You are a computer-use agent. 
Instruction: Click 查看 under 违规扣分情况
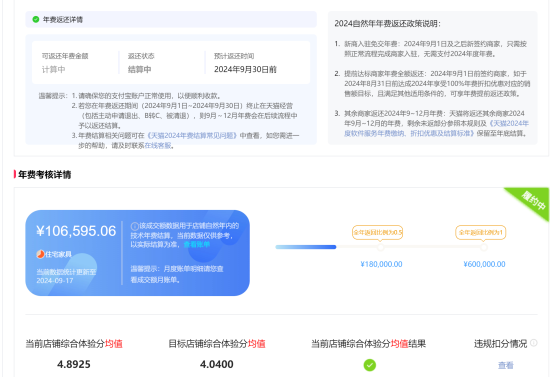tap(505, 365)
